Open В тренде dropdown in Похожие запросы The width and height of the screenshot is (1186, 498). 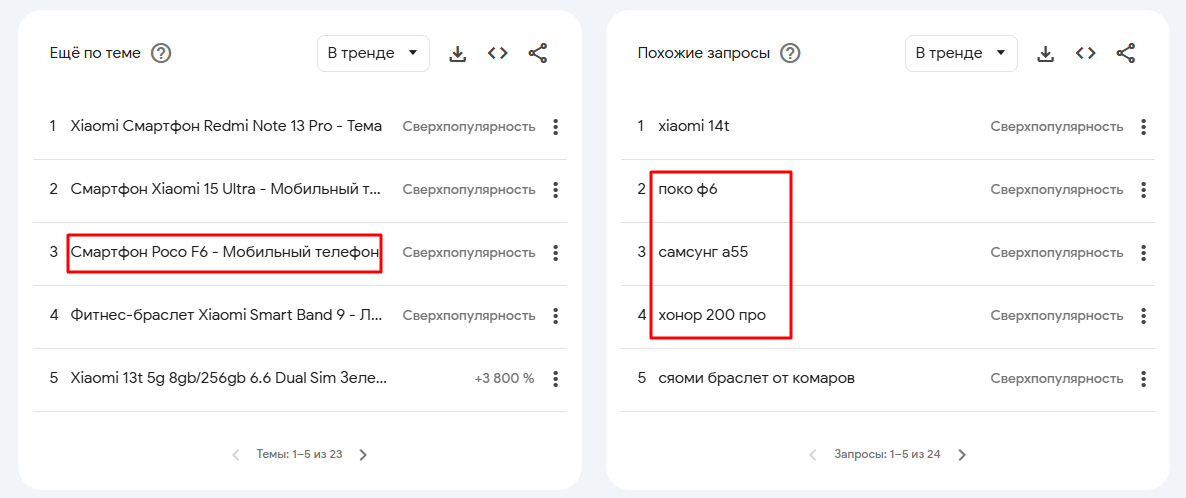point(961,54)
